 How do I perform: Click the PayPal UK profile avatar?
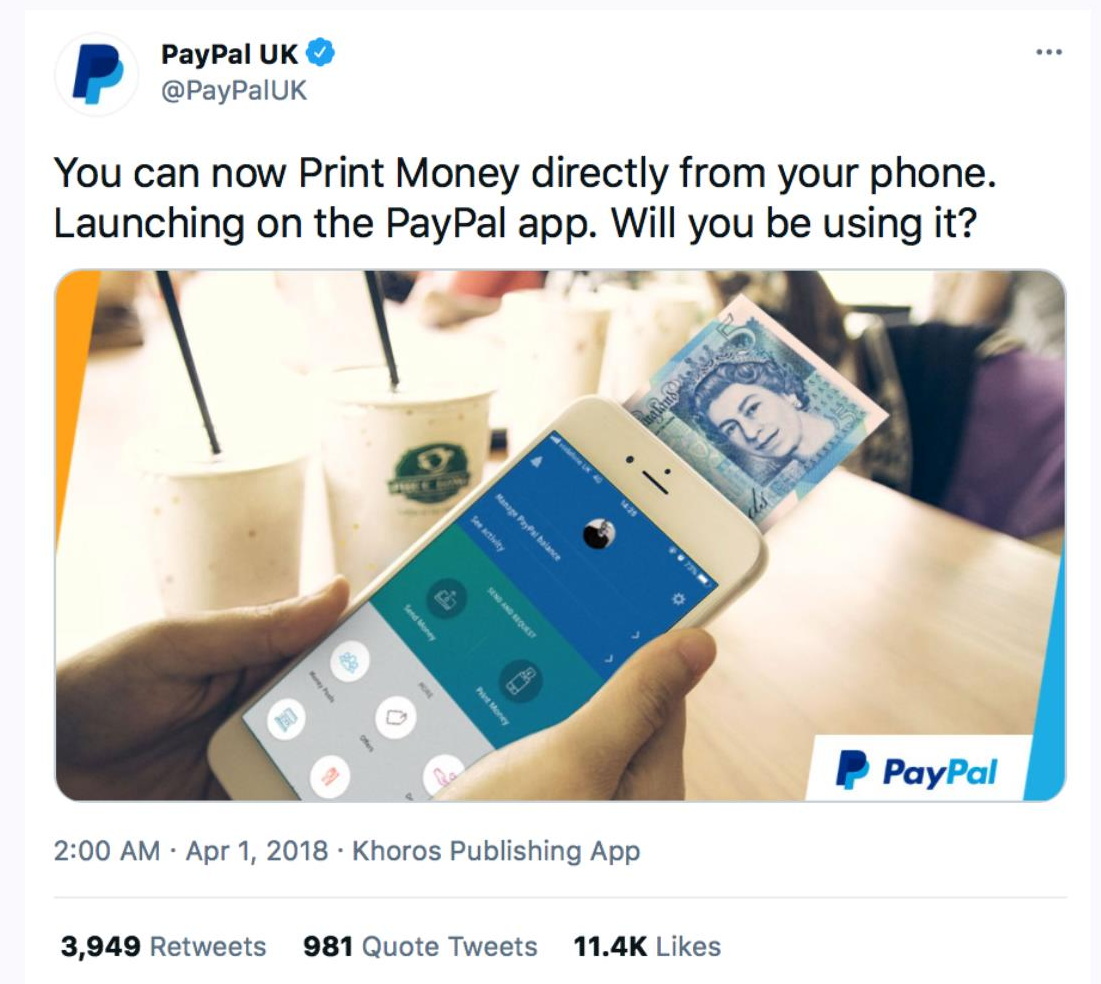tap(97, 73)
